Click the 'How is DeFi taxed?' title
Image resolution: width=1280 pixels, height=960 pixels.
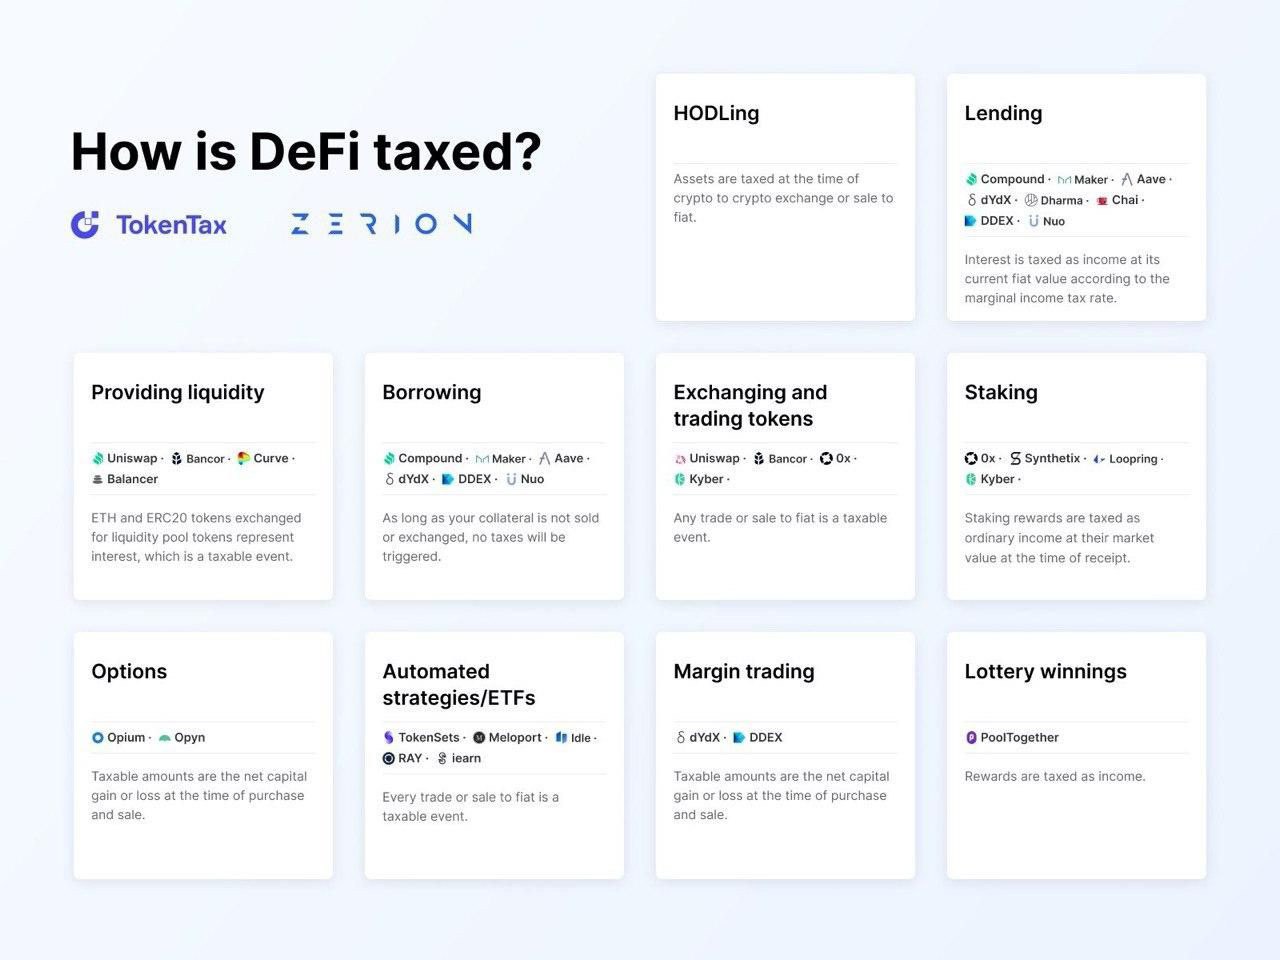point(306,151)
